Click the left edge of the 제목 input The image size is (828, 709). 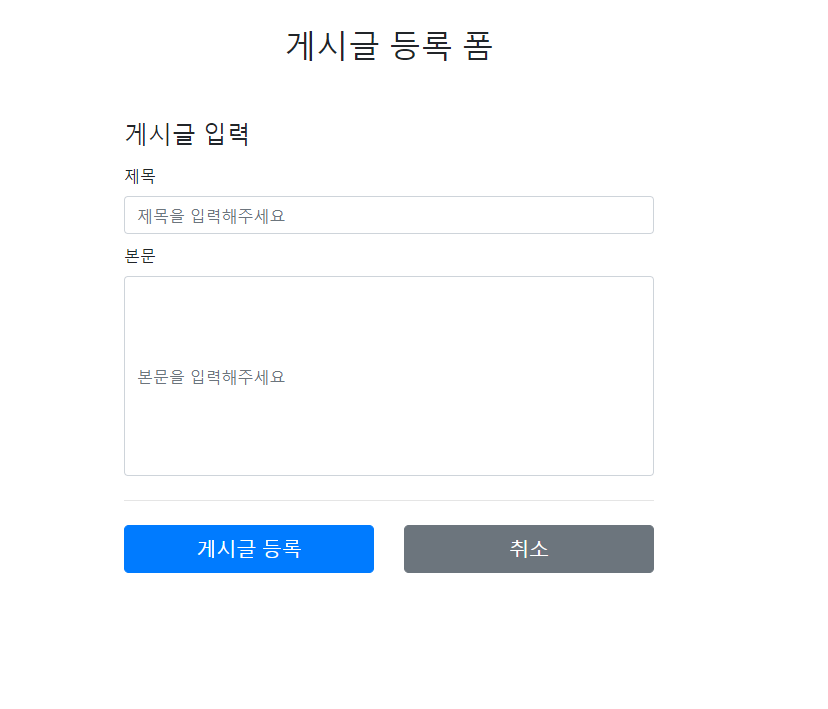point(132,214)
